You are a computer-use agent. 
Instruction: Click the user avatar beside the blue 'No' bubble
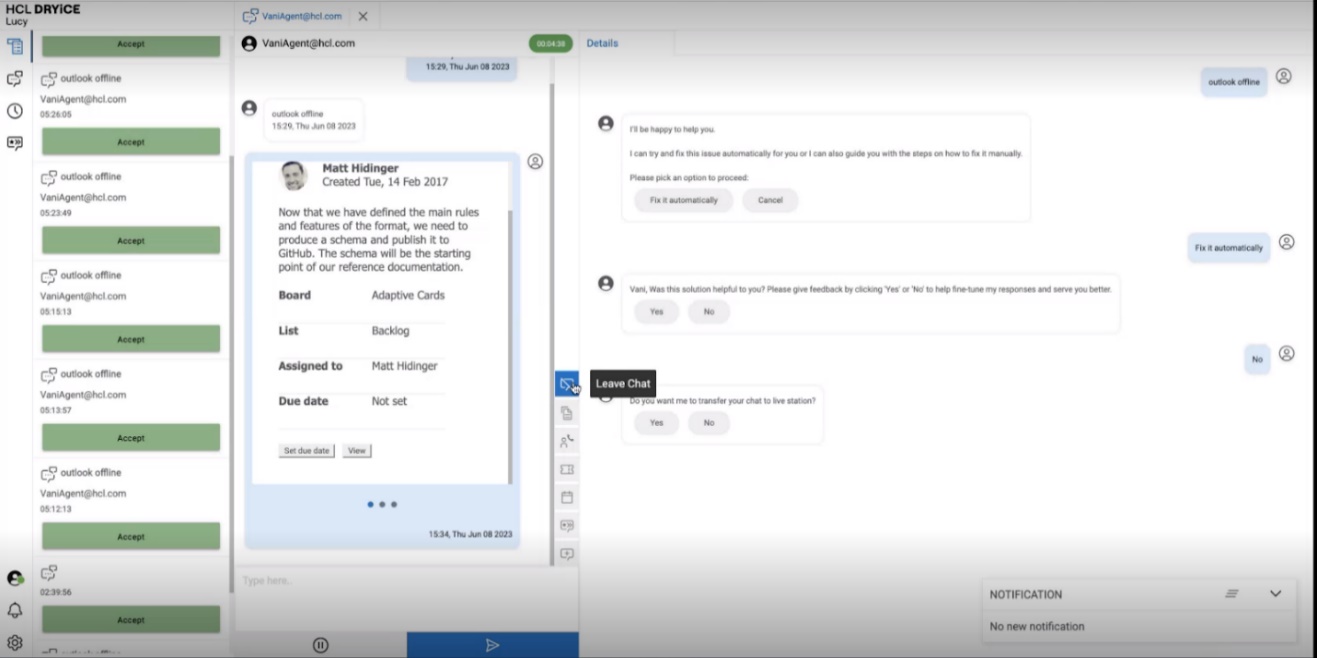(1287, 353)
